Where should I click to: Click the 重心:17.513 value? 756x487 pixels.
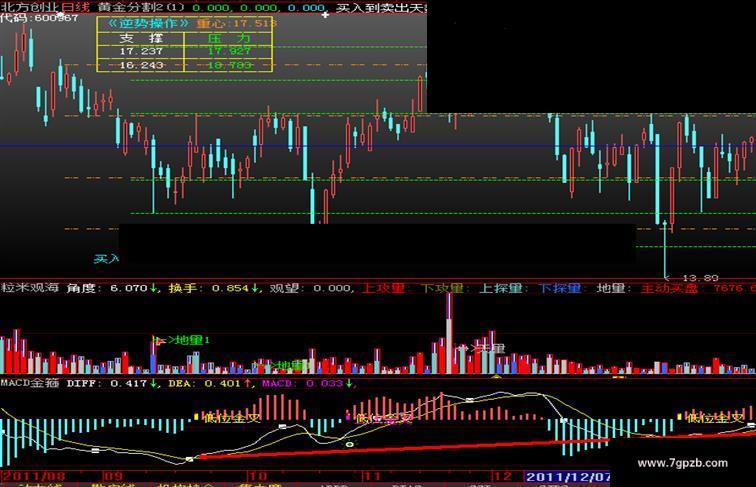pos(236,23)
